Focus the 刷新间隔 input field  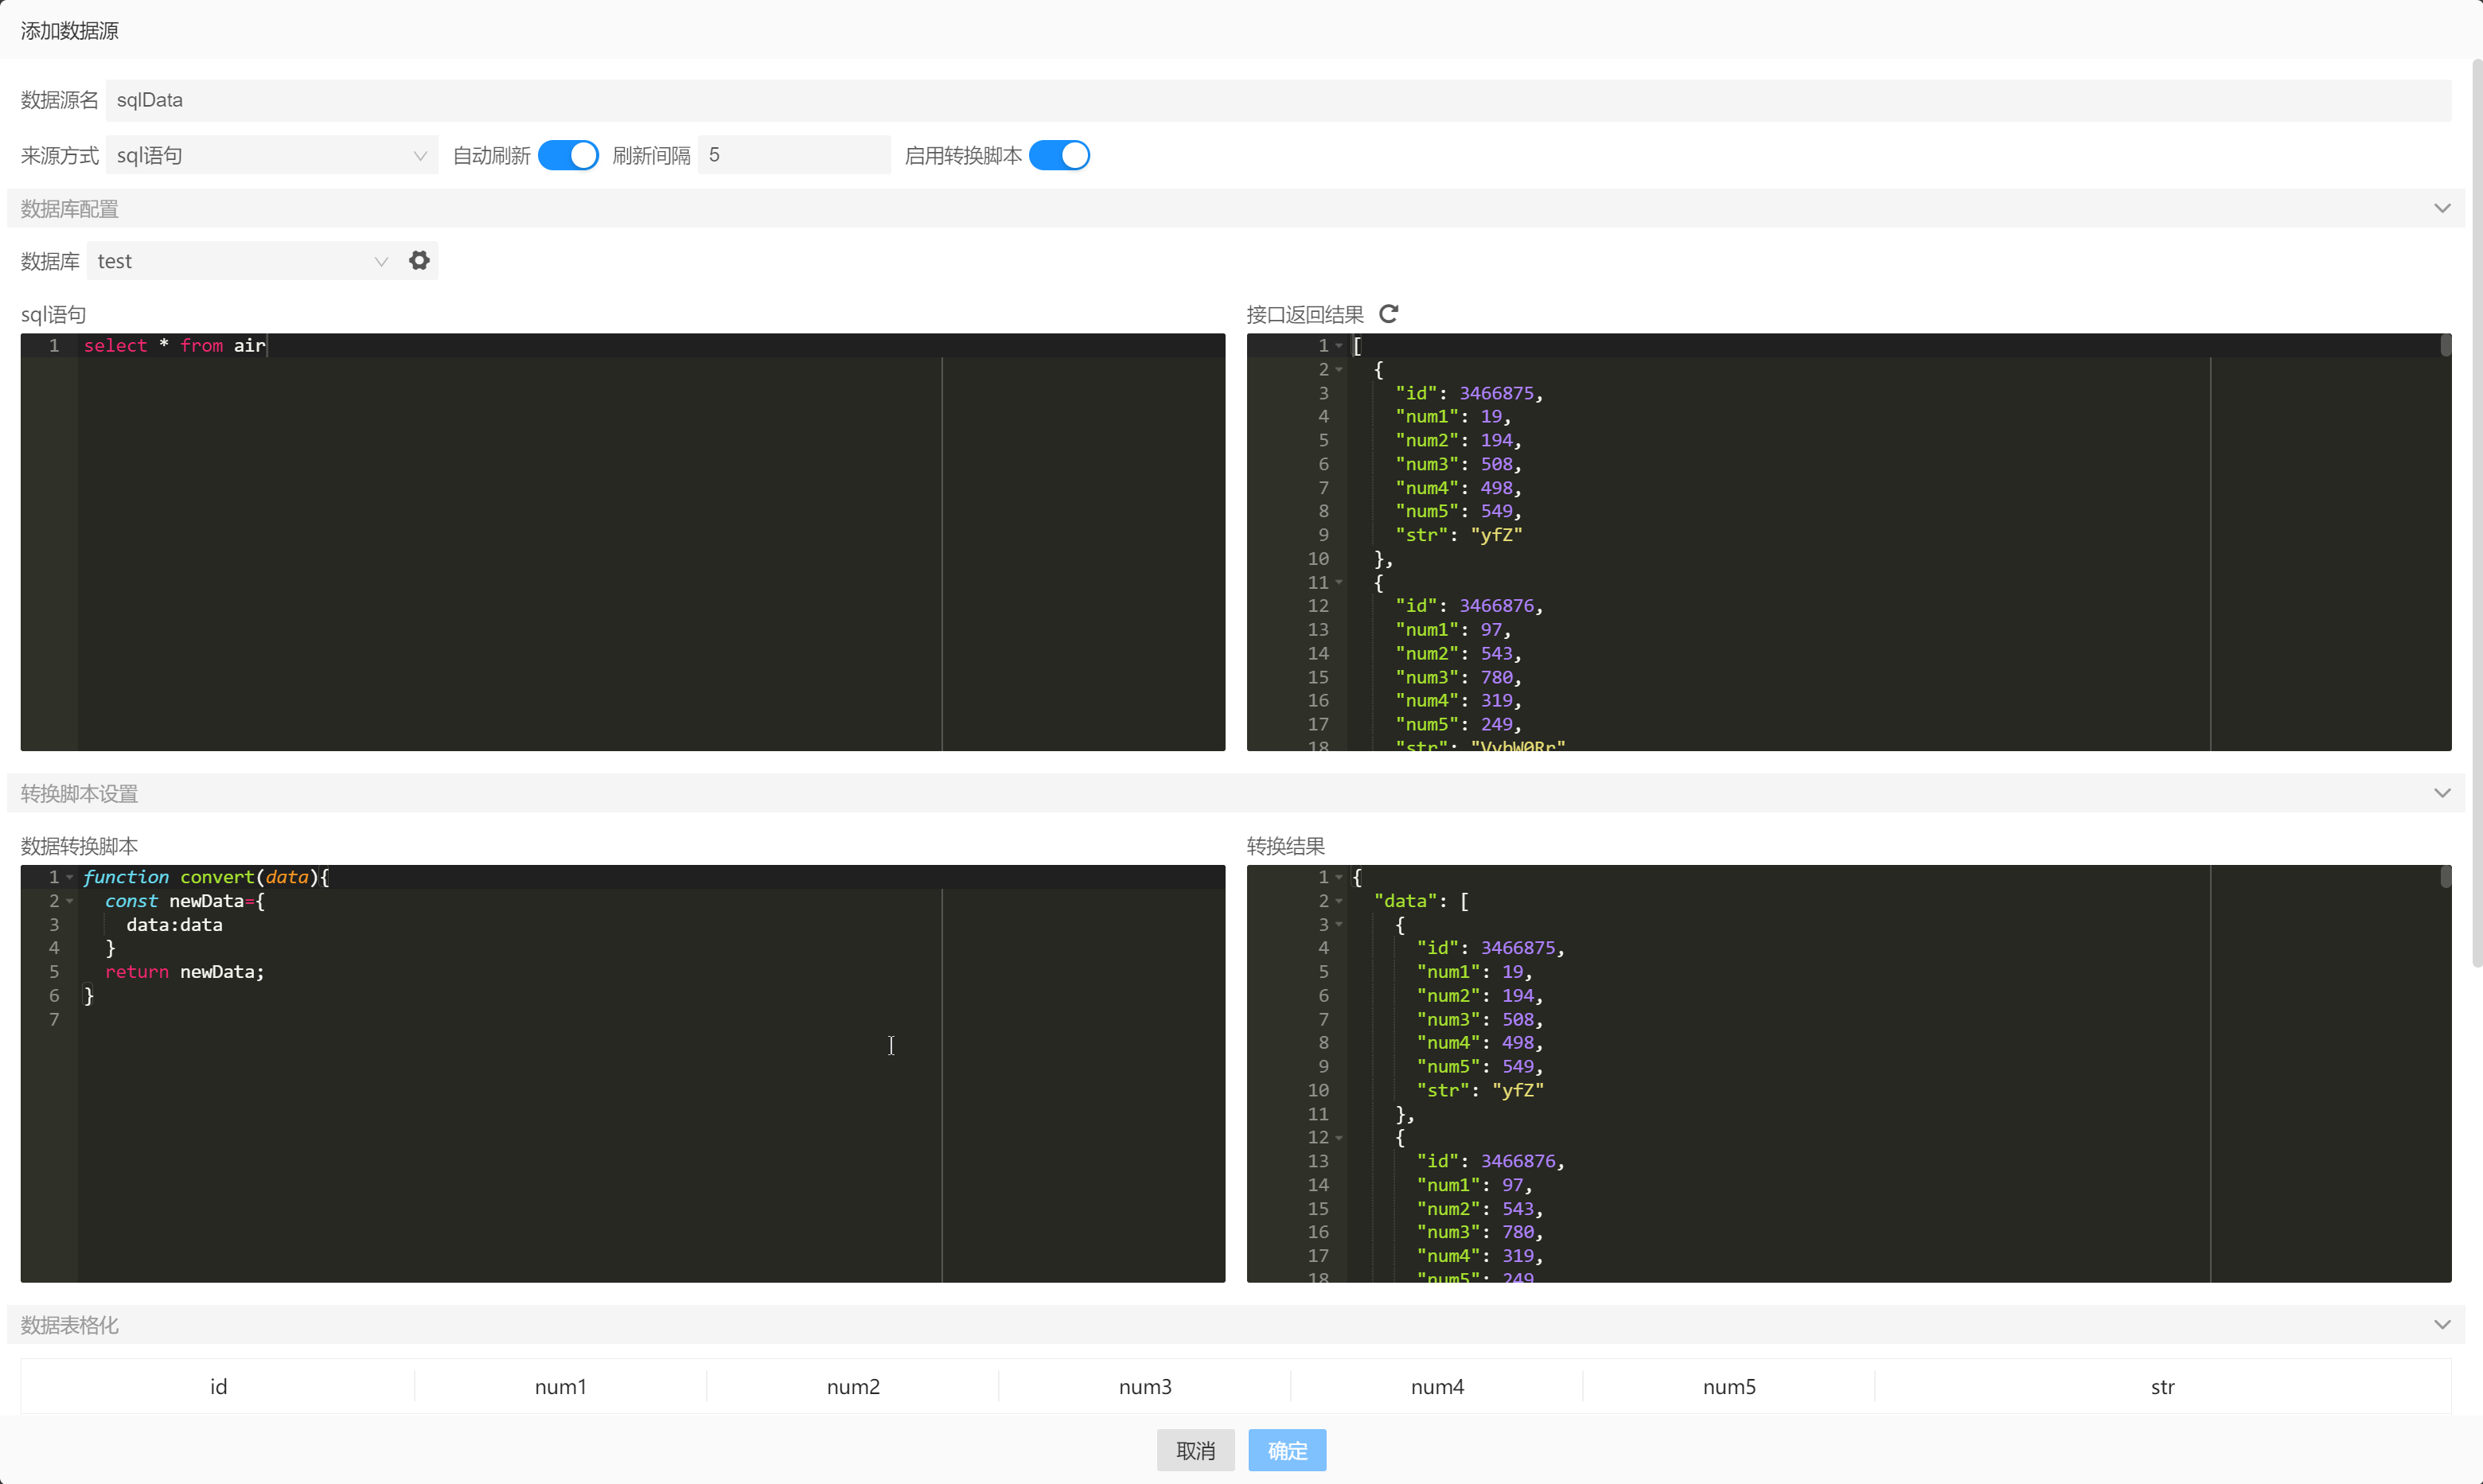pyautogui.click(x=794, y=155)
